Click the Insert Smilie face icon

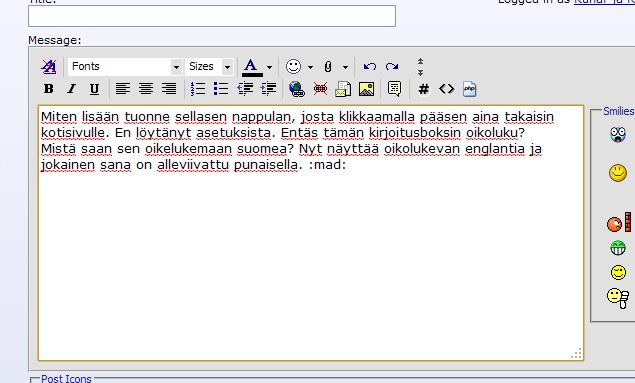293,66
